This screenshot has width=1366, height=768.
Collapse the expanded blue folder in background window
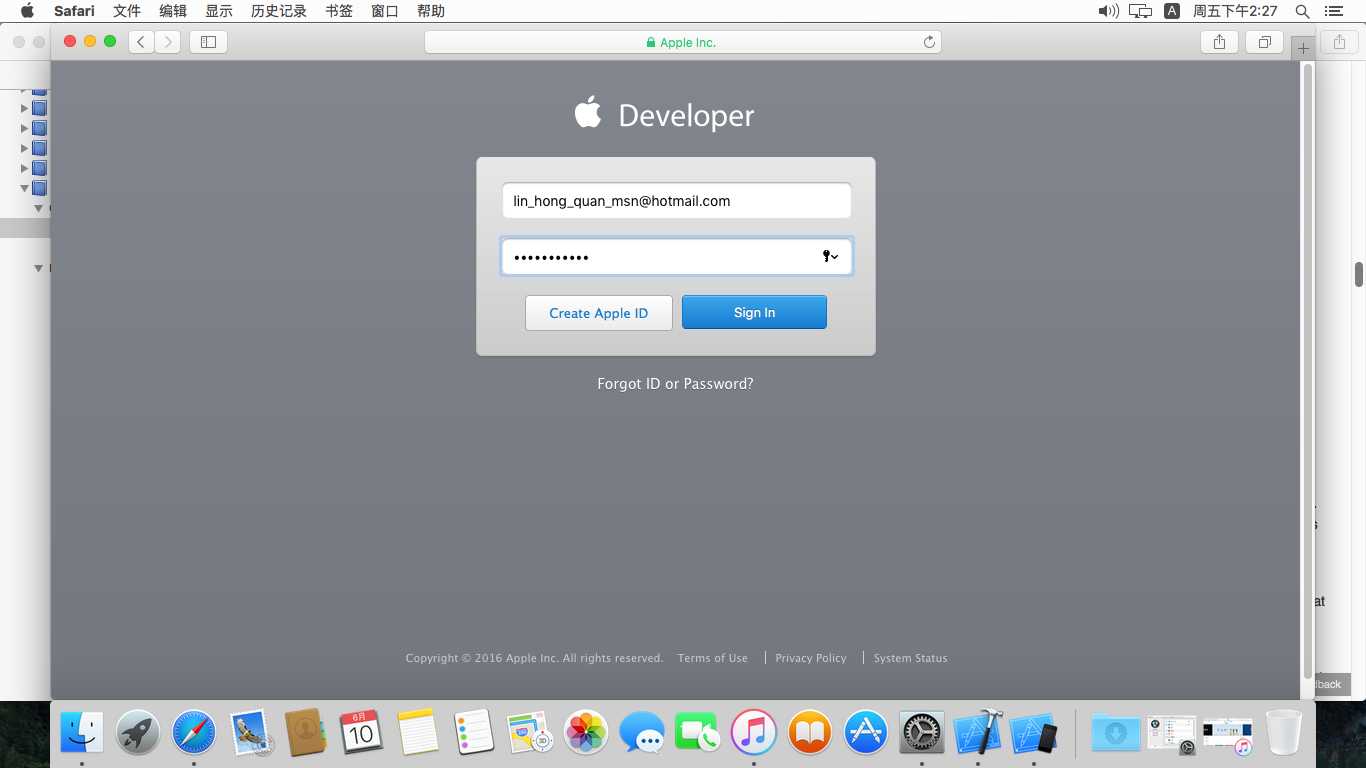click(x=25, y=188)
